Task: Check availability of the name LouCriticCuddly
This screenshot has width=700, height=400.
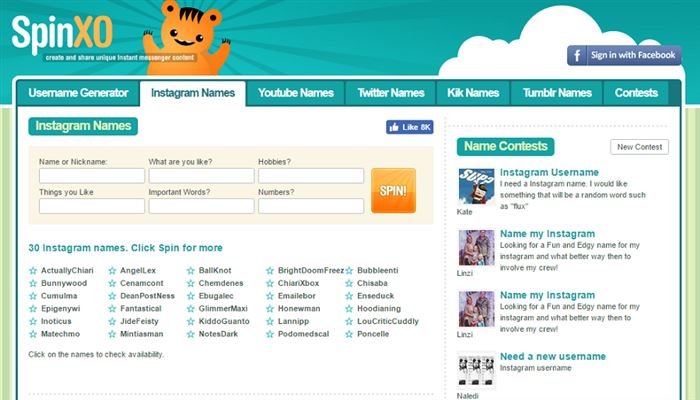Action: tap(388, 321)
